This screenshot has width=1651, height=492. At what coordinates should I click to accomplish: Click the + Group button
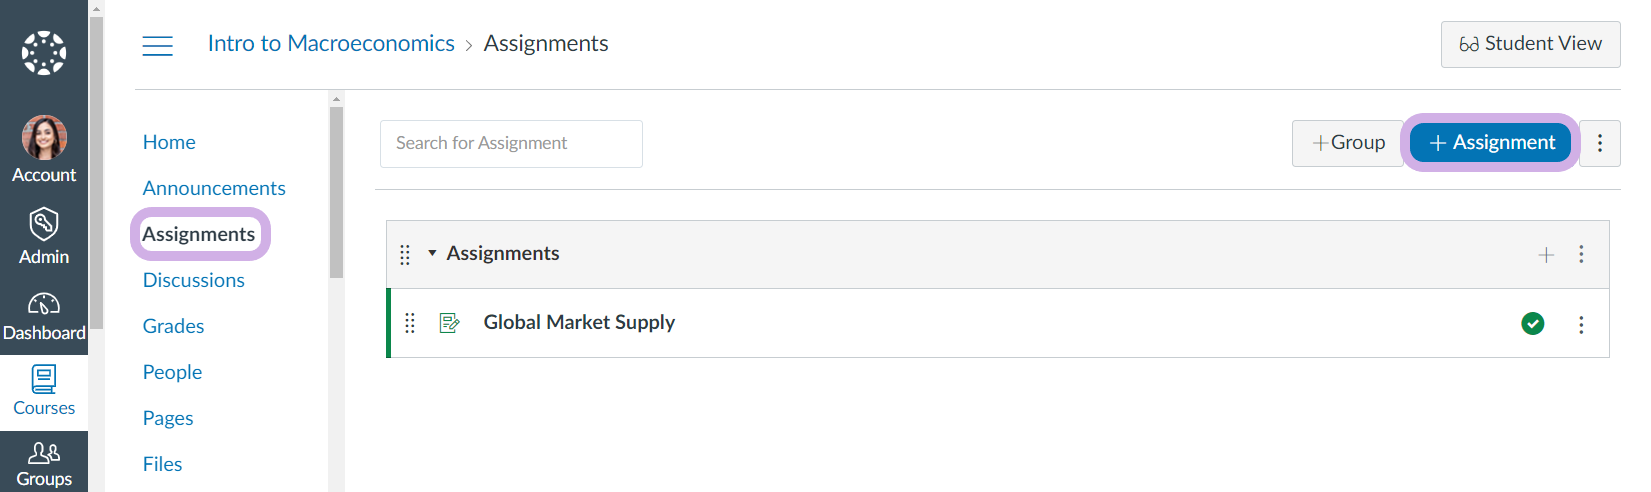tap(1348, 143)
